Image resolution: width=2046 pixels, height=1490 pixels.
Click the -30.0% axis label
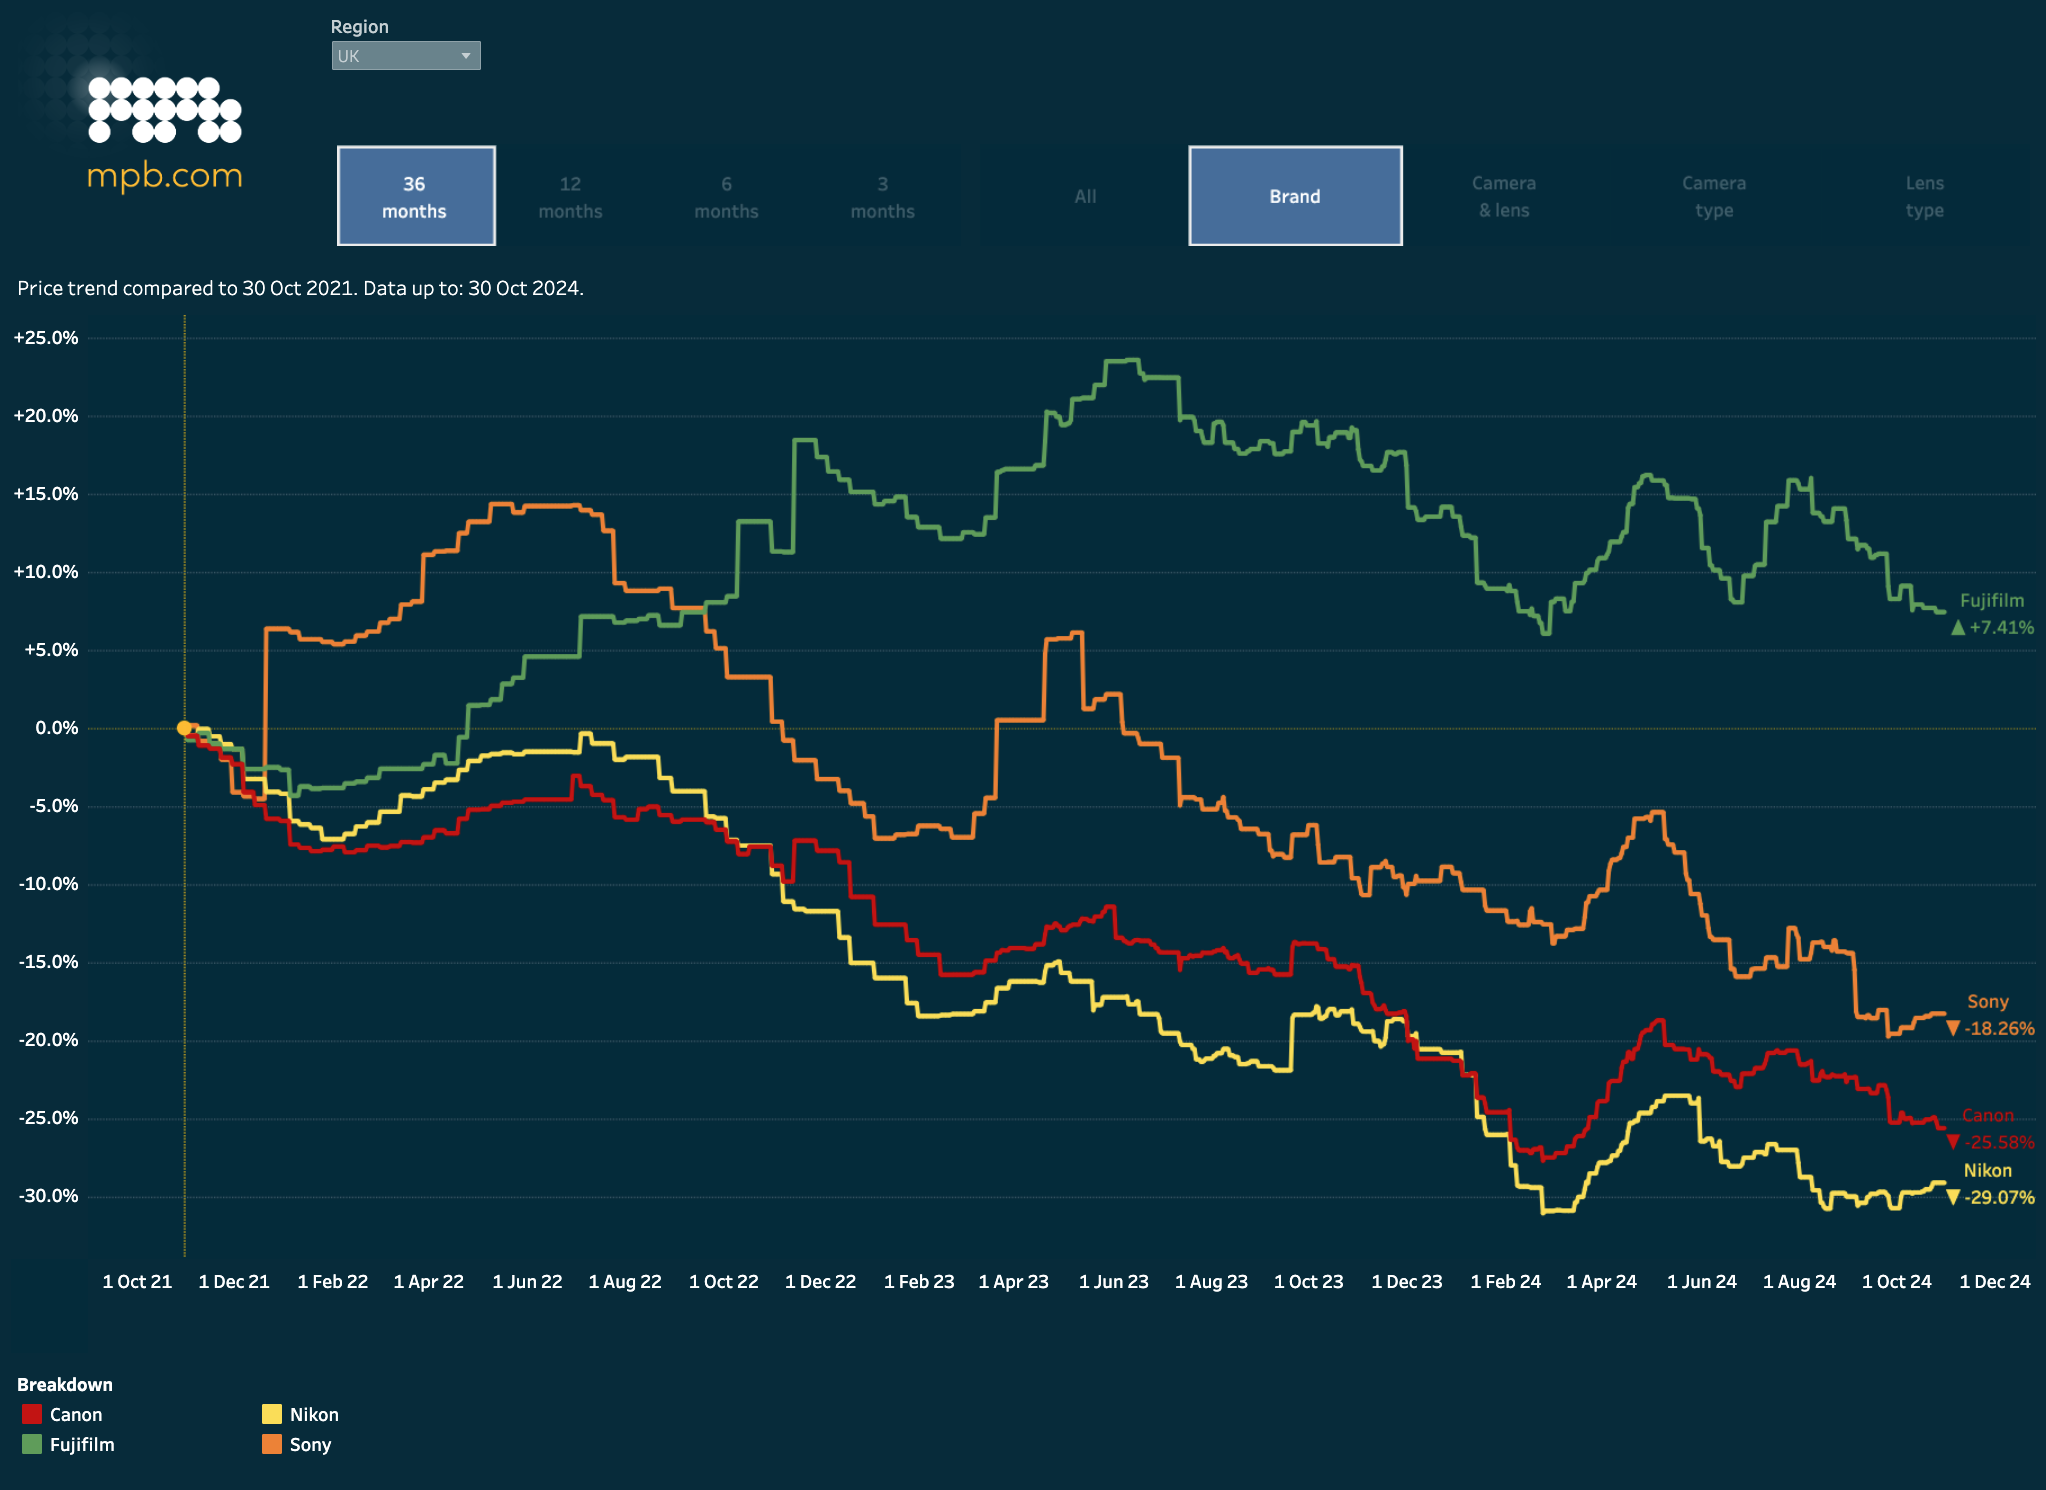point(48,1196)
